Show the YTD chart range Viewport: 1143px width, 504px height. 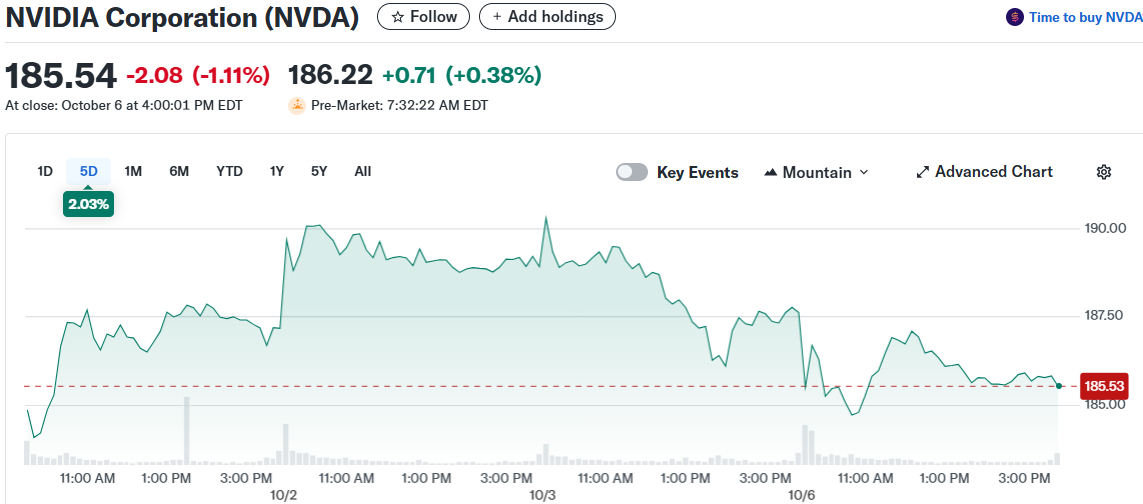point(229,171)
